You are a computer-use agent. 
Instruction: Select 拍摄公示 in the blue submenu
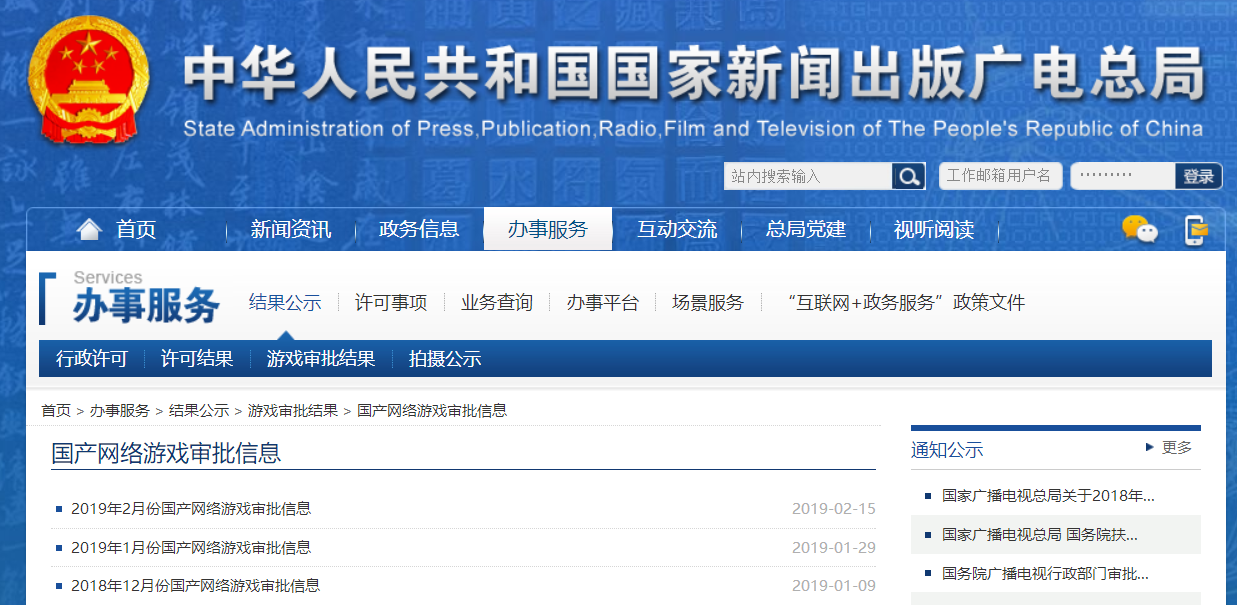click(445, 359)
